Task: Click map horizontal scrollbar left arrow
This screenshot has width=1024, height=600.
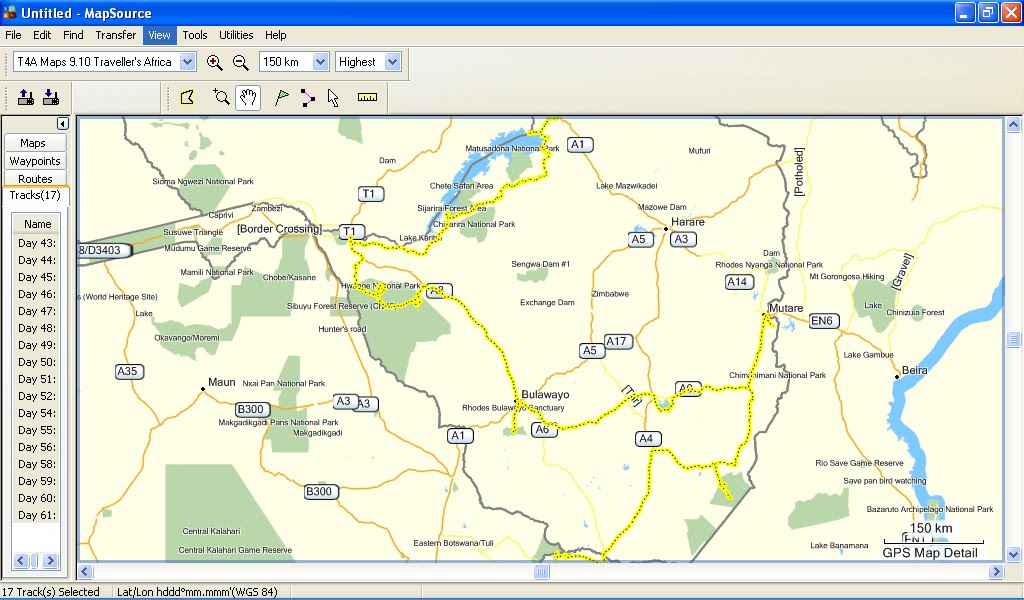Action: pos(85,571)
